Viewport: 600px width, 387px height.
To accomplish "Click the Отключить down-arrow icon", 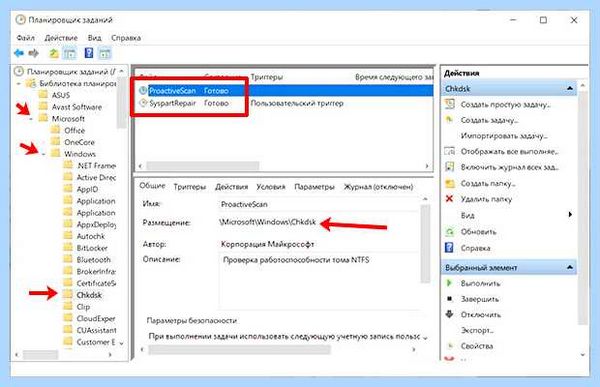I will coord(450,314).
